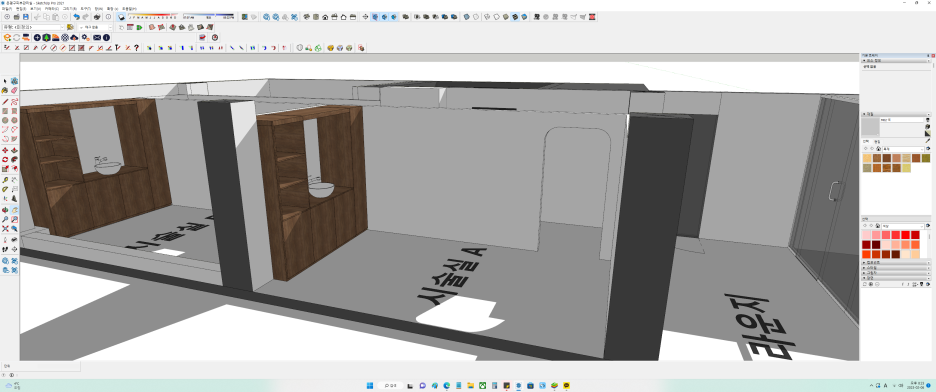
Task: Open details menu next to 목재 dropdown
Action: point(928,149)
